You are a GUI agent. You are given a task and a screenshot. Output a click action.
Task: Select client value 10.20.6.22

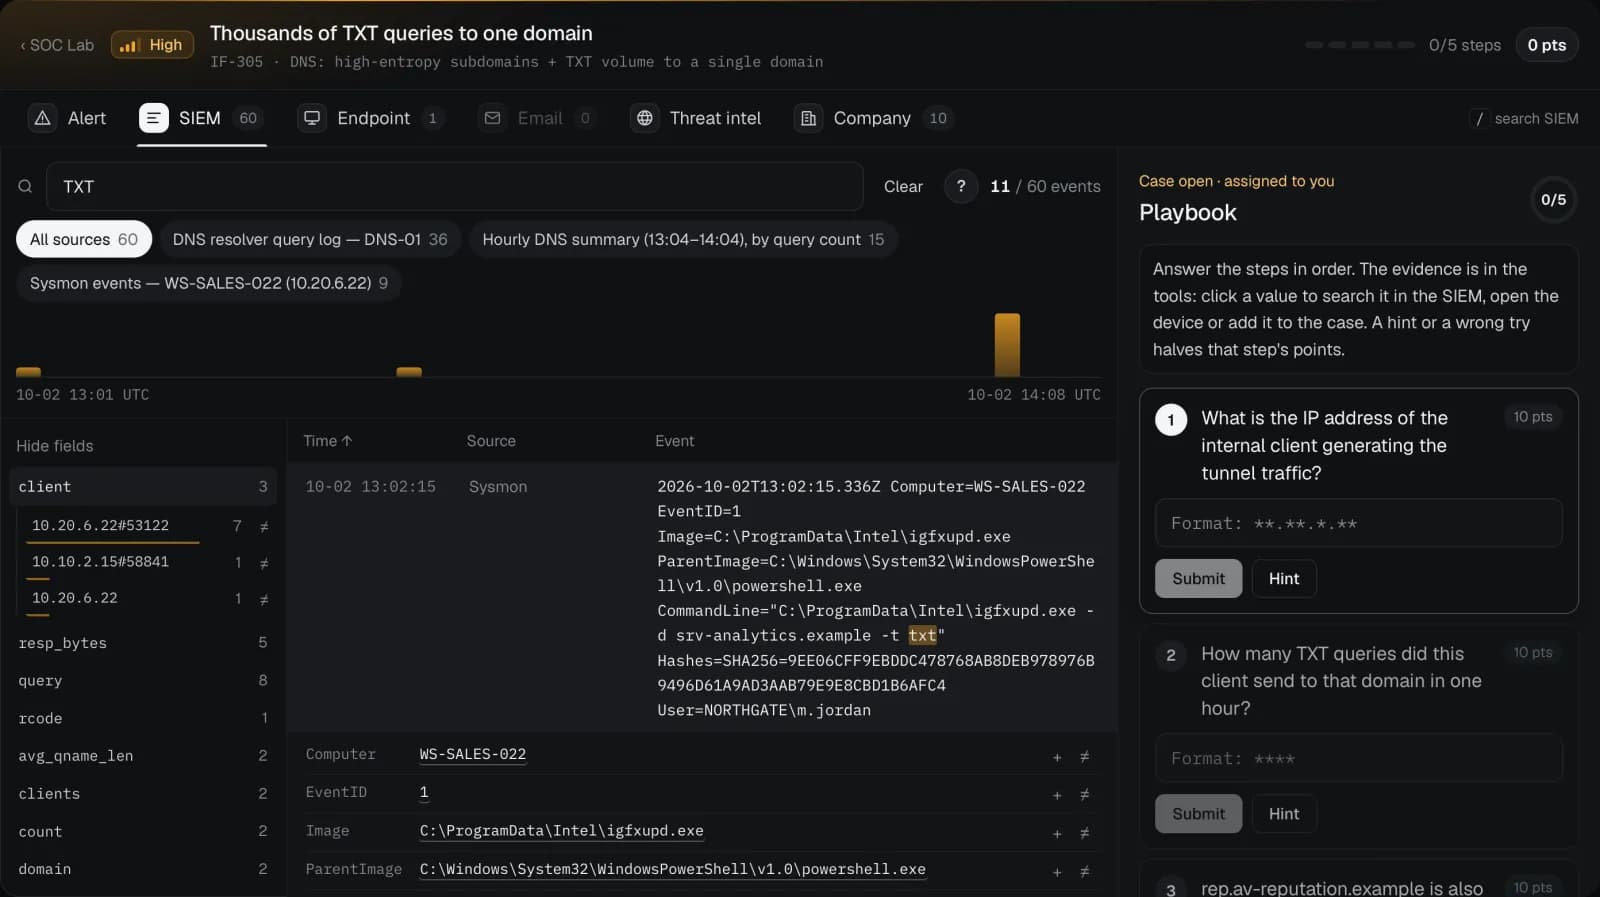(75, 597)
